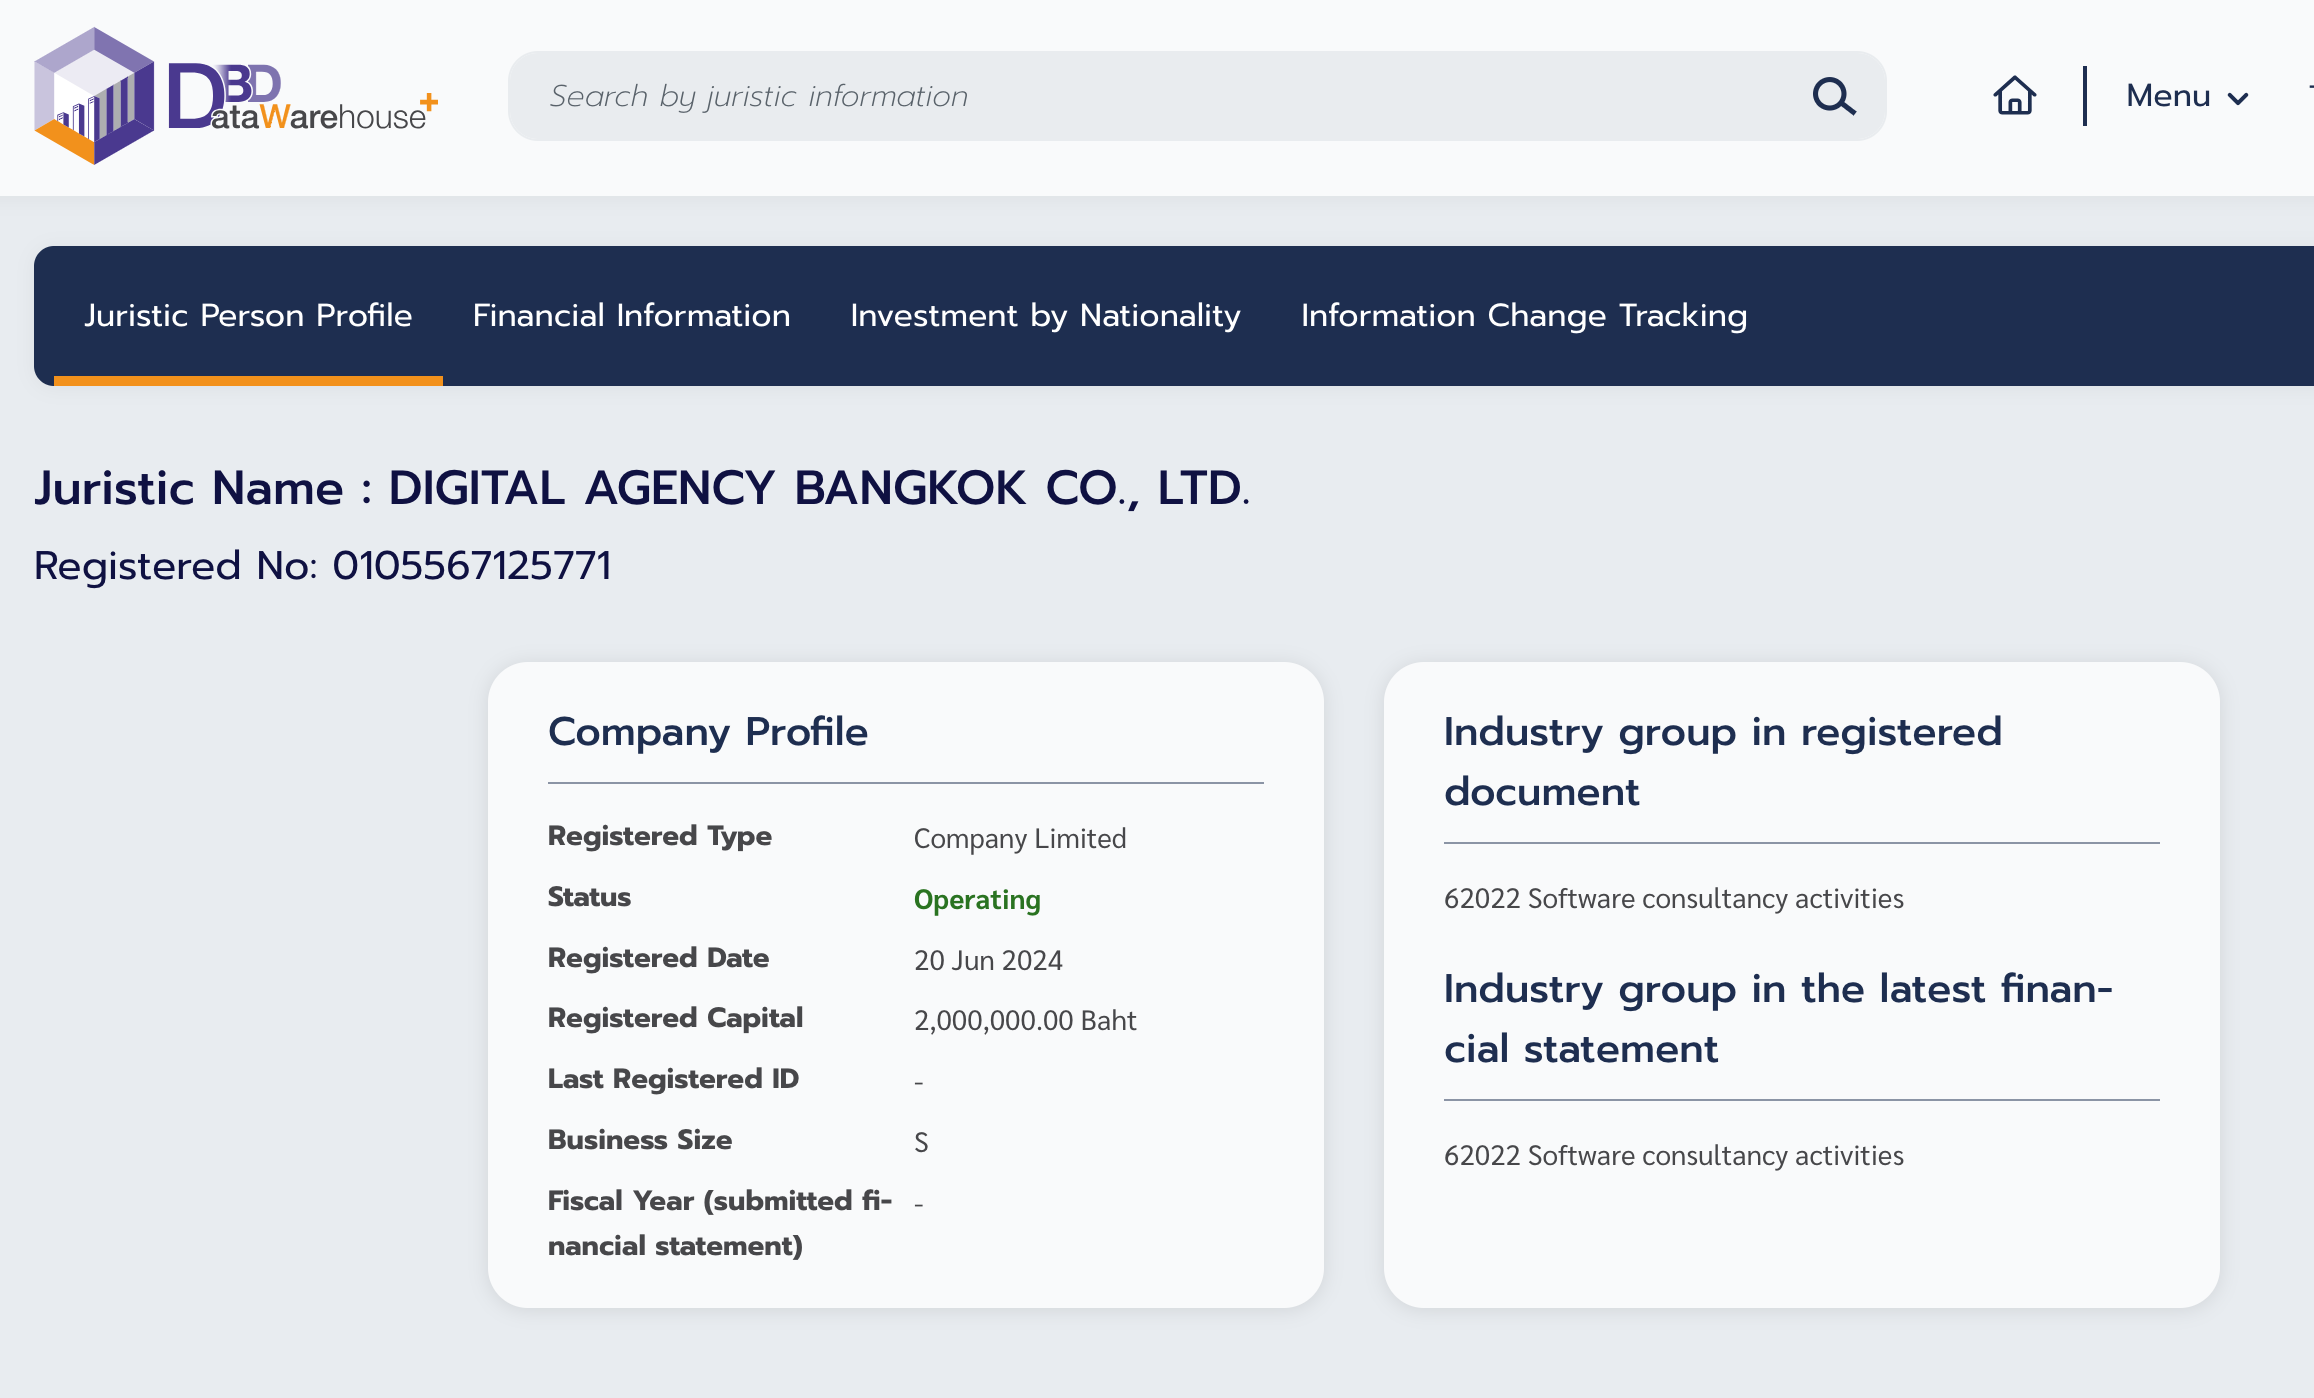The height and width of the screenshot is (1398, 2314).
Task: Open the Investment by Nationality tab
Action: tap(1045, 316)
